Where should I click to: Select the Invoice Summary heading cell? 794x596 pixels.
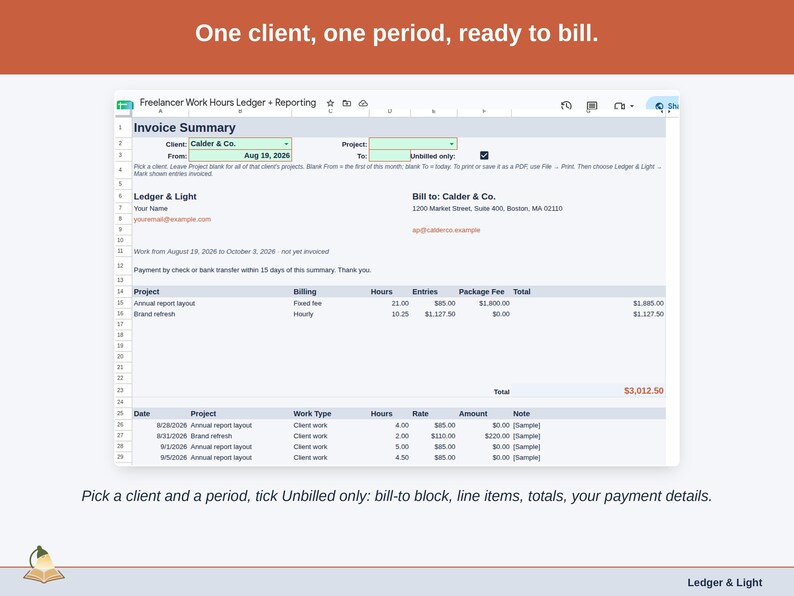pos(184,128)
